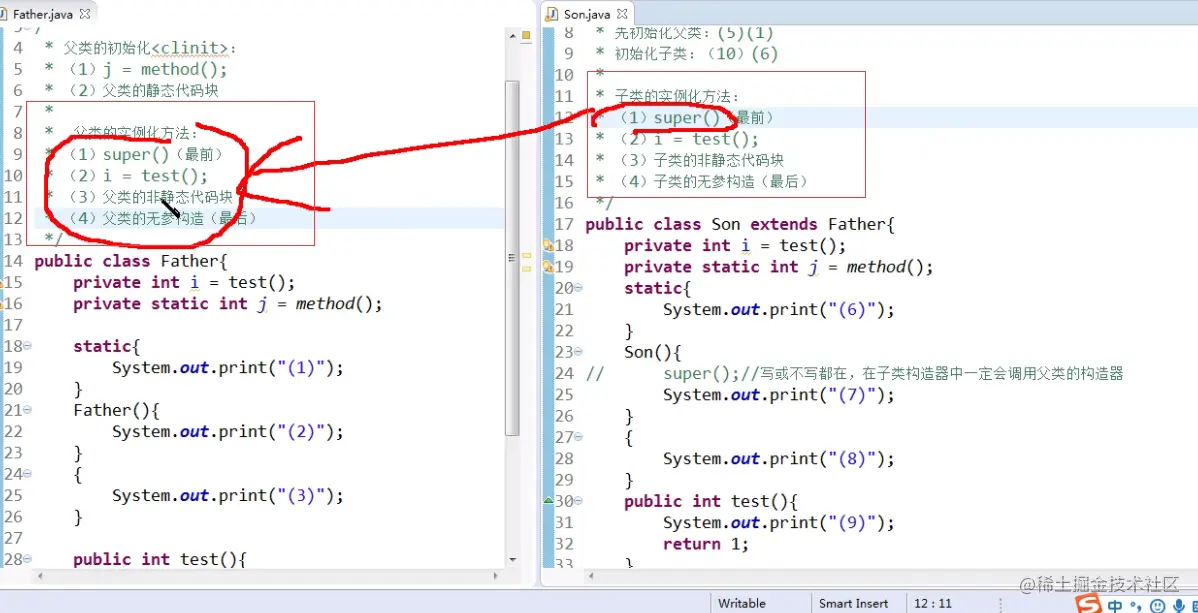Click 'Son(){' constructor declaration
Screen dimensions: 1198x613
pyautogui.click(x=652, y=353)
